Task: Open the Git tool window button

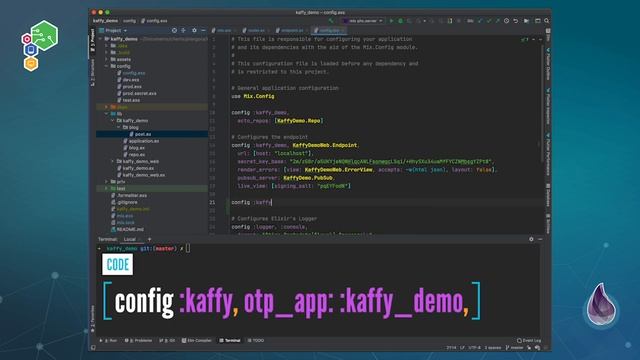Action: 167,340
